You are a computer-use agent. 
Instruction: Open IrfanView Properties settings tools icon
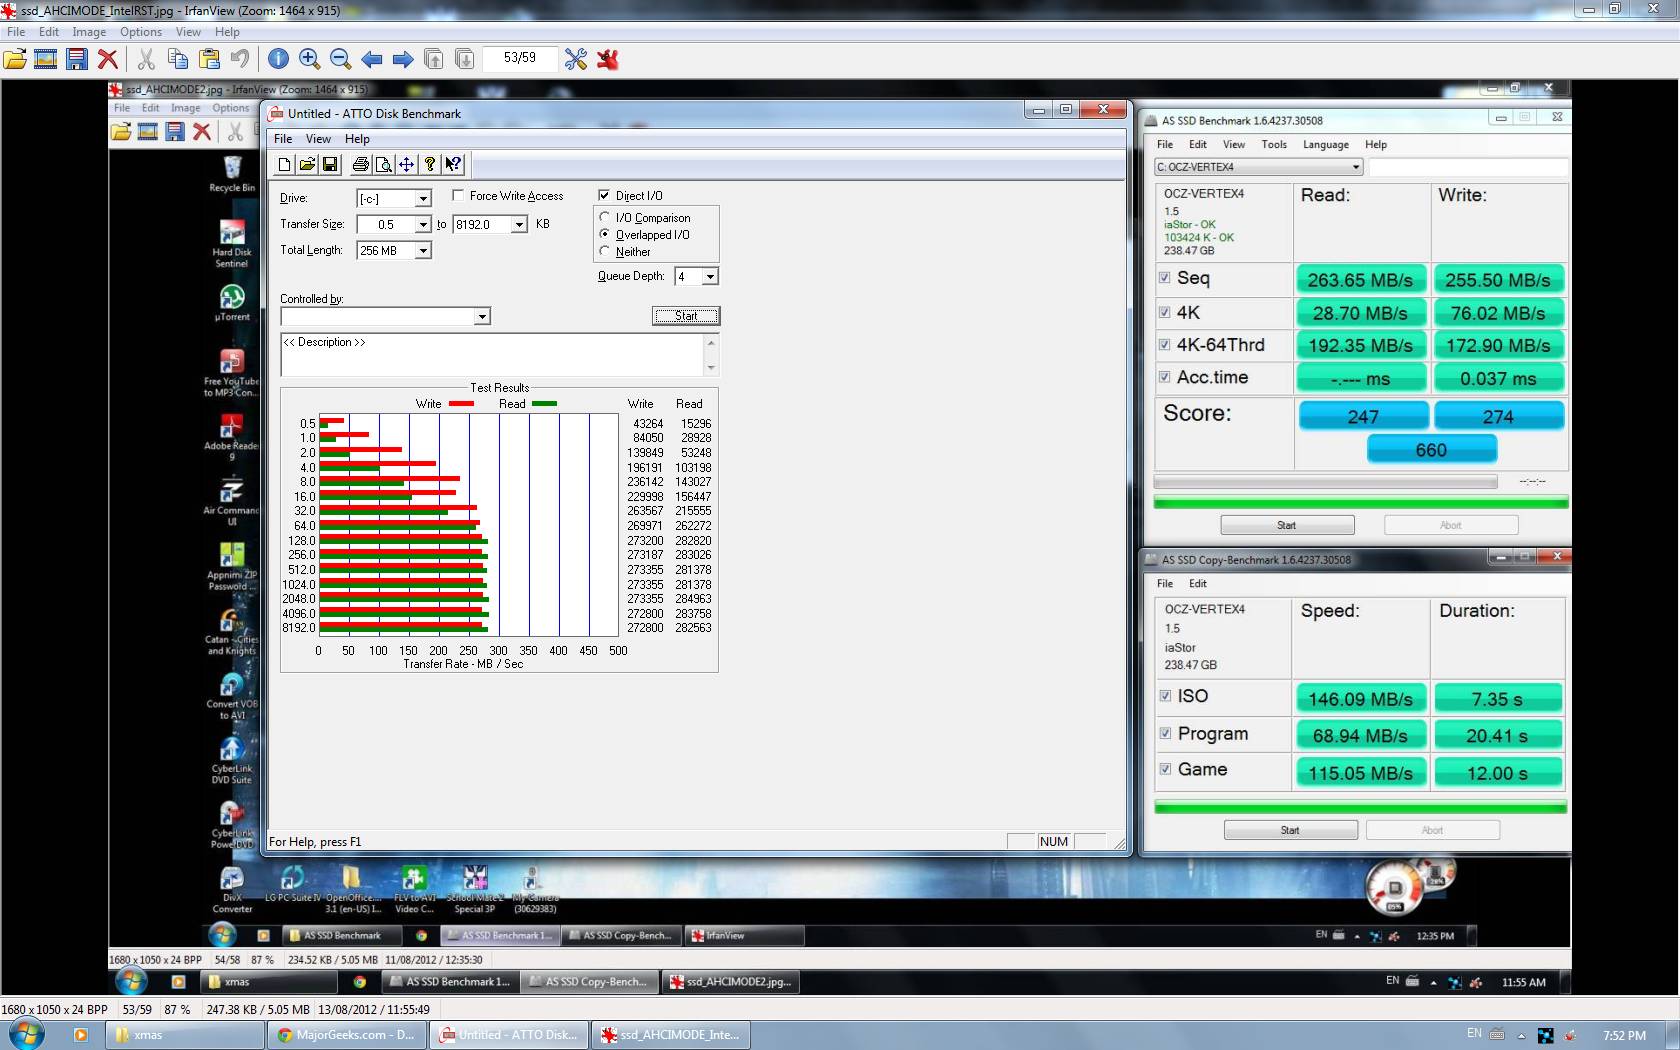[576, 59]
